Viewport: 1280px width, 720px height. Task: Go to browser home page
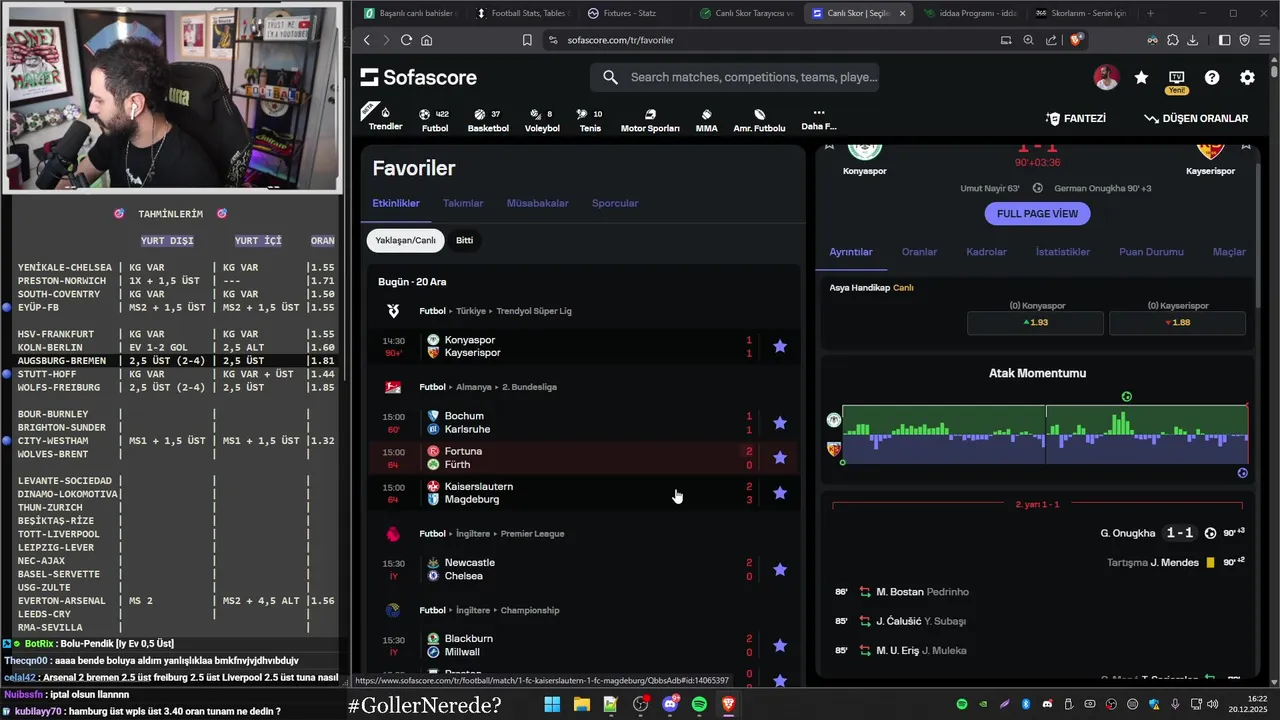[427, 40]
